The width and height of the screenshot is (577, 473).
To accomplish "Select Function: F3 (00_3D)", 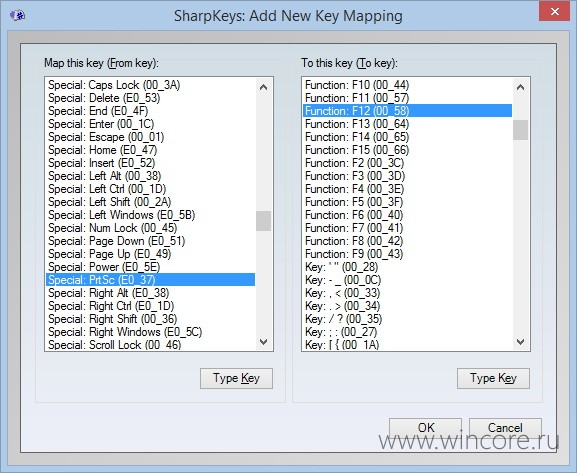I will (407, 176).
